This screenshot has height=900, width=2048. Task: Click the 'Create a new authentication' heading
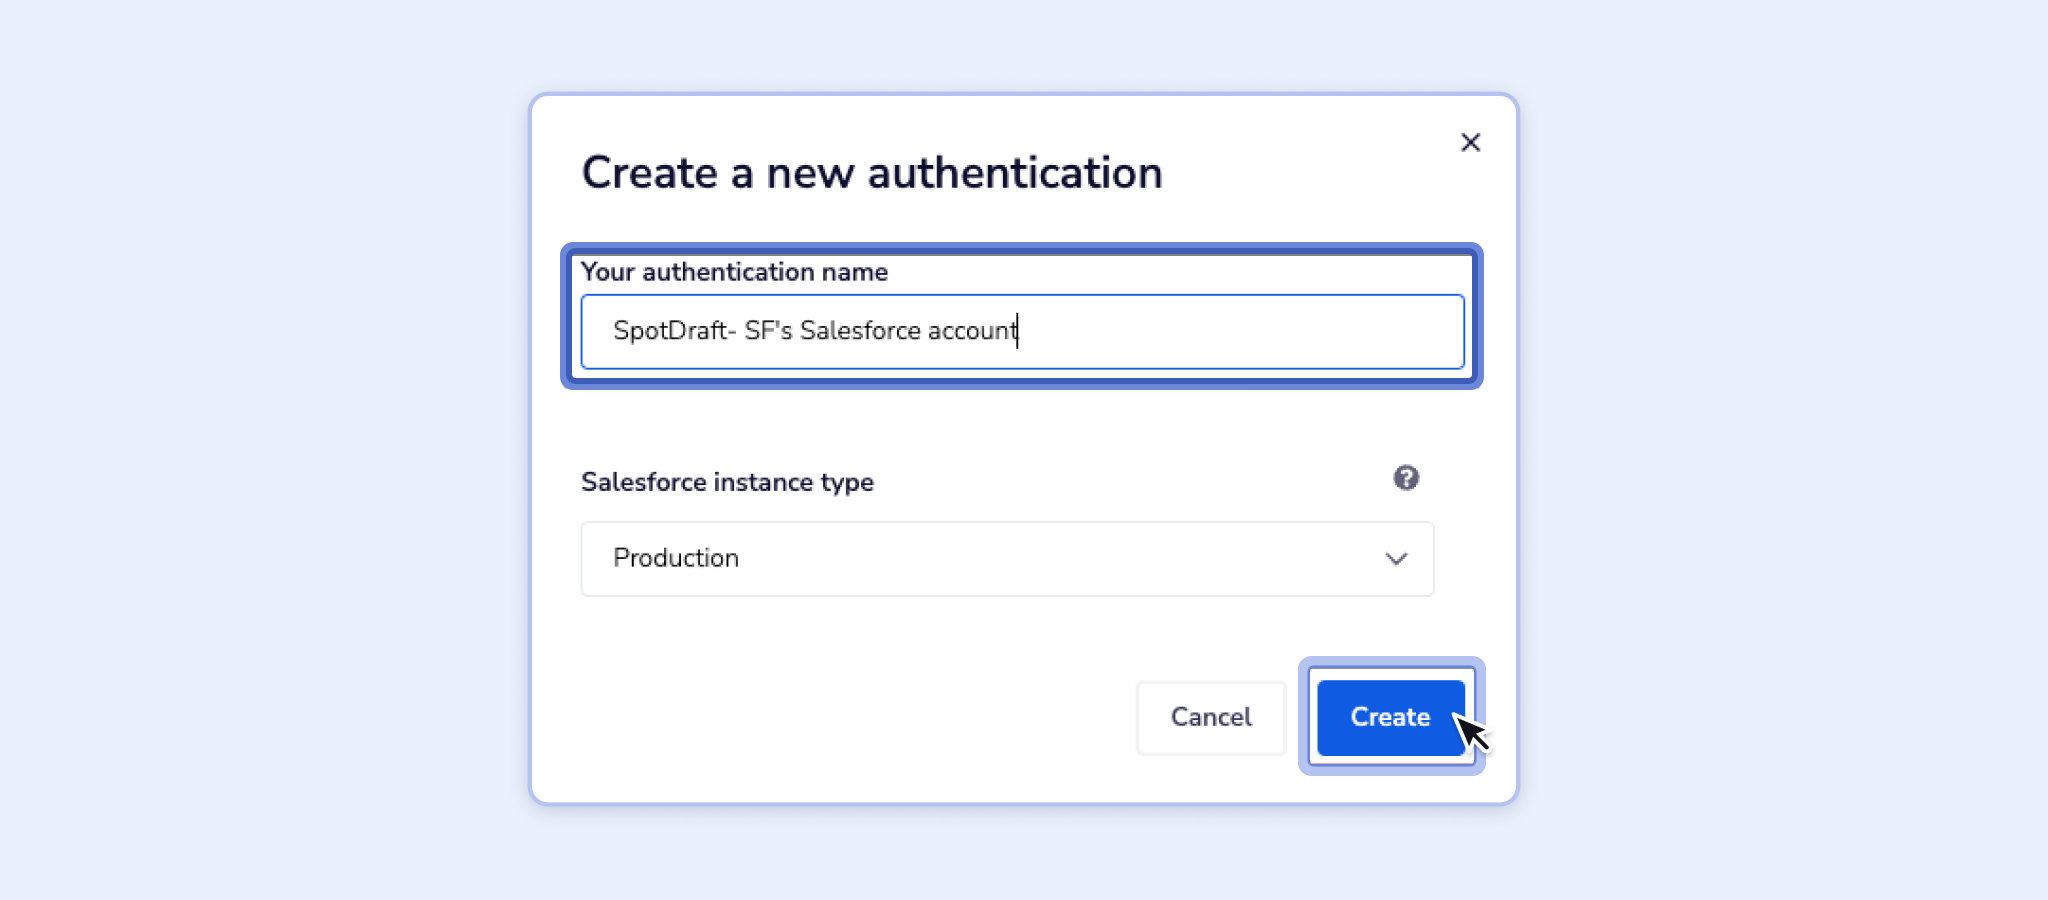click(x=872, y=173)
